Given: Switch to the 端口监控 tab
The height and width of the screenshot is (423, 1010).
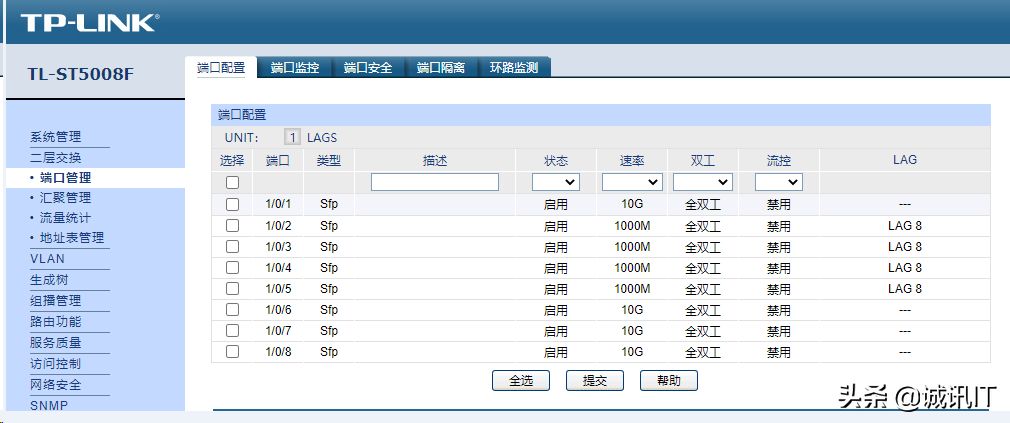Looking at the screenshot, I should 294,68.
